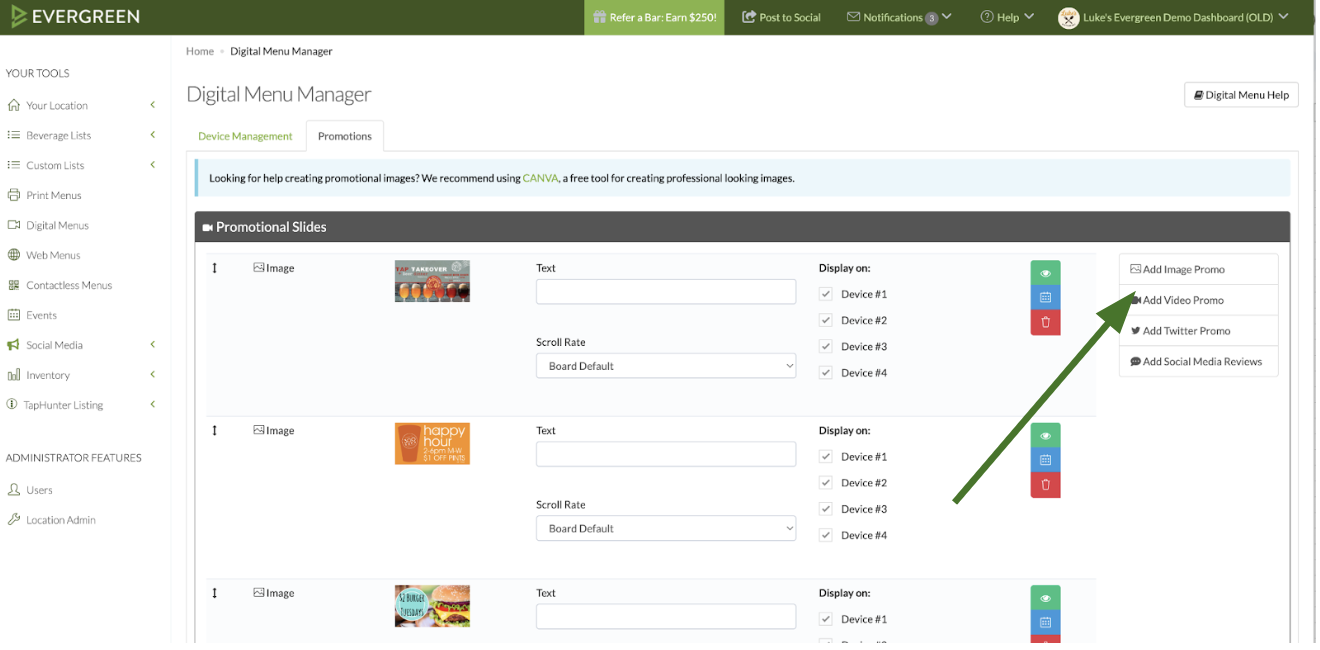Open calendar schedule for Tap Takeover slide

pyautogui.click(x=1045, y=298)
